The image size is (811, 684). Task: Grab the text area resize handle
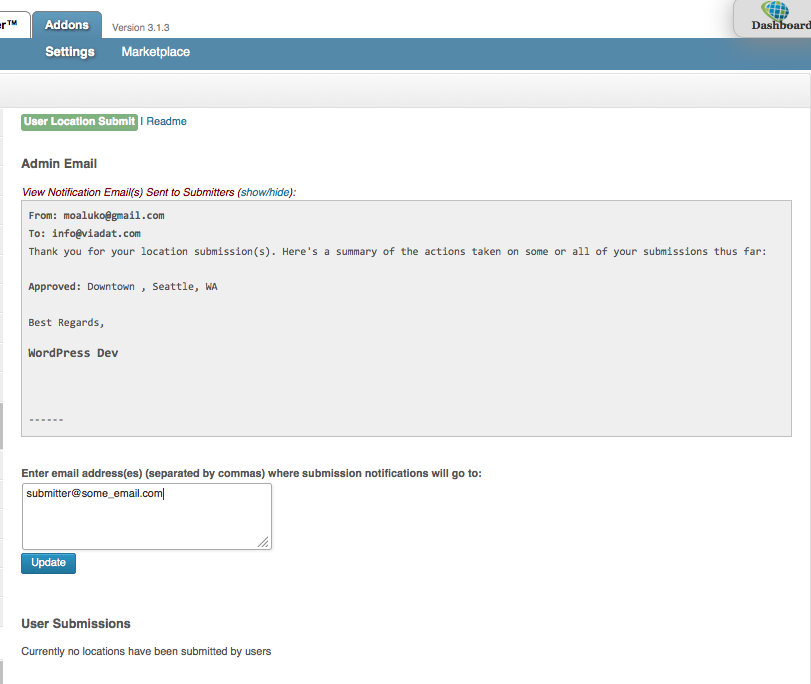click(263, 541)
